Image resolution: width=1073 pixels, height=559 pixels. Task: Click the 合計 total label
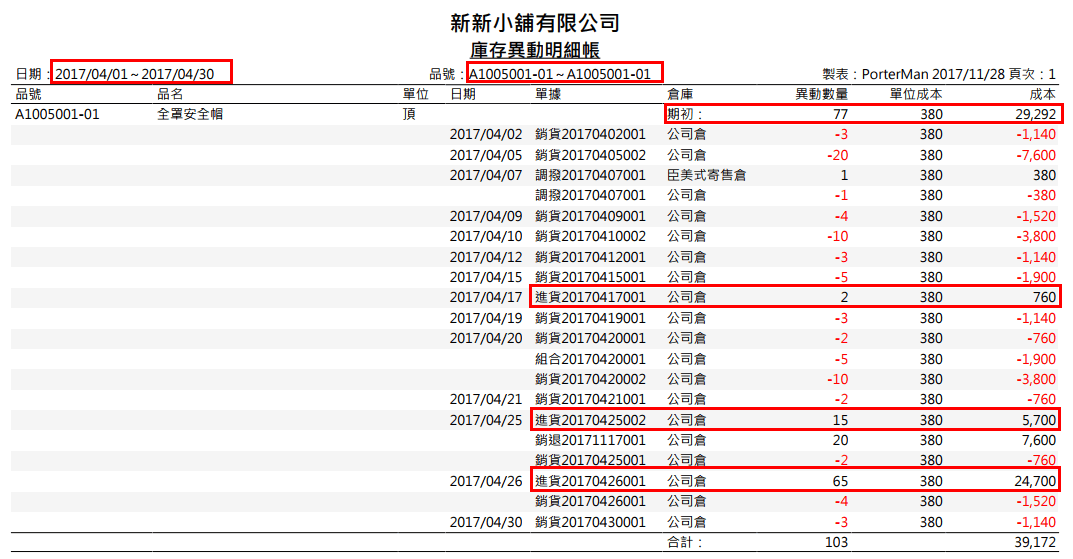pyautogui.click(x=684, y=543)
